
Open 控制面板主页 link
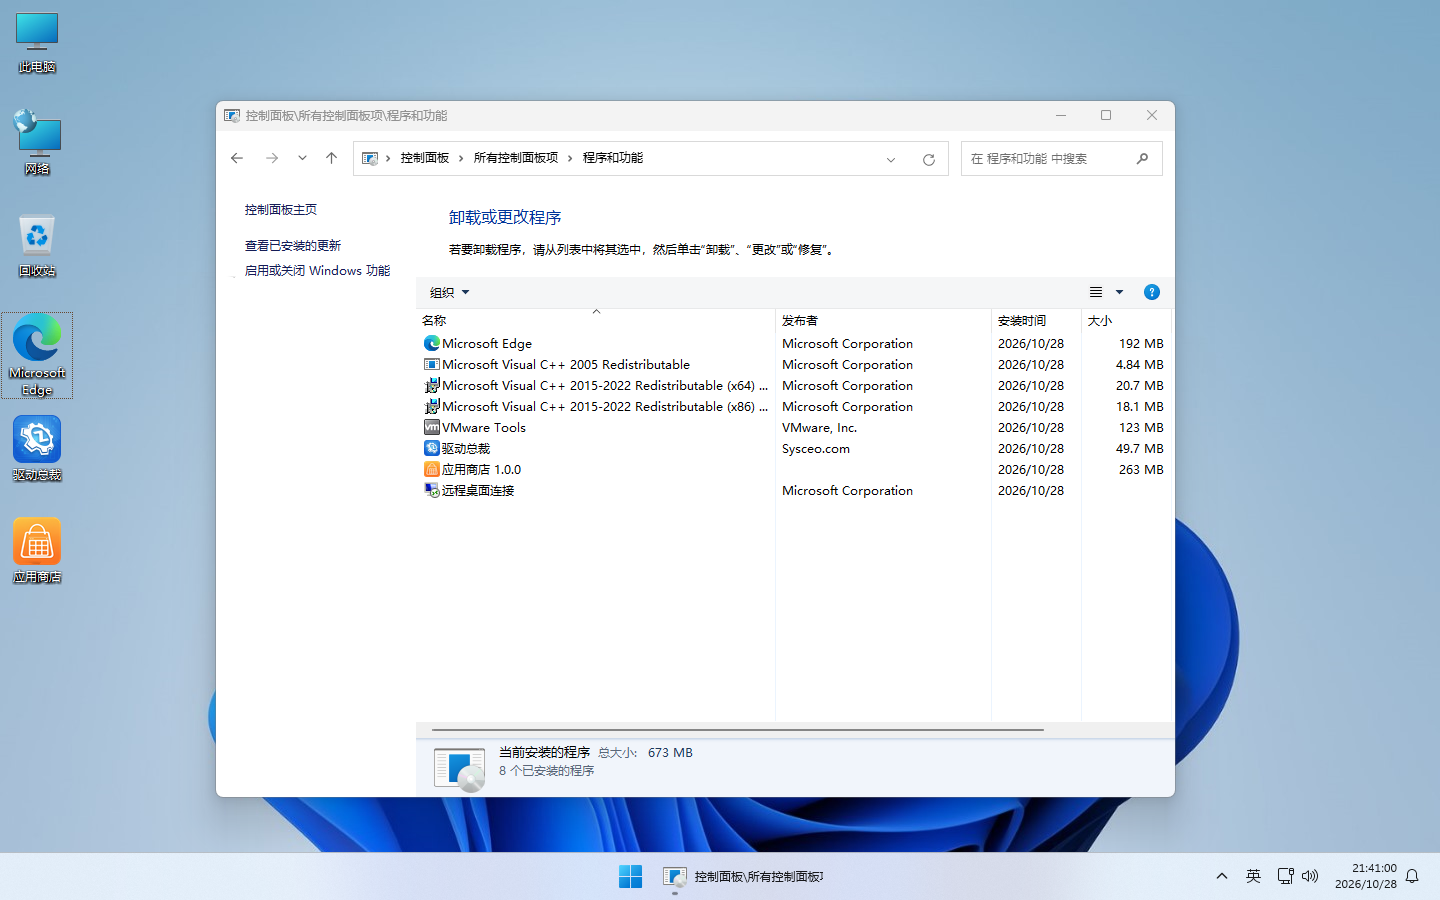click(x=281, y=210)
